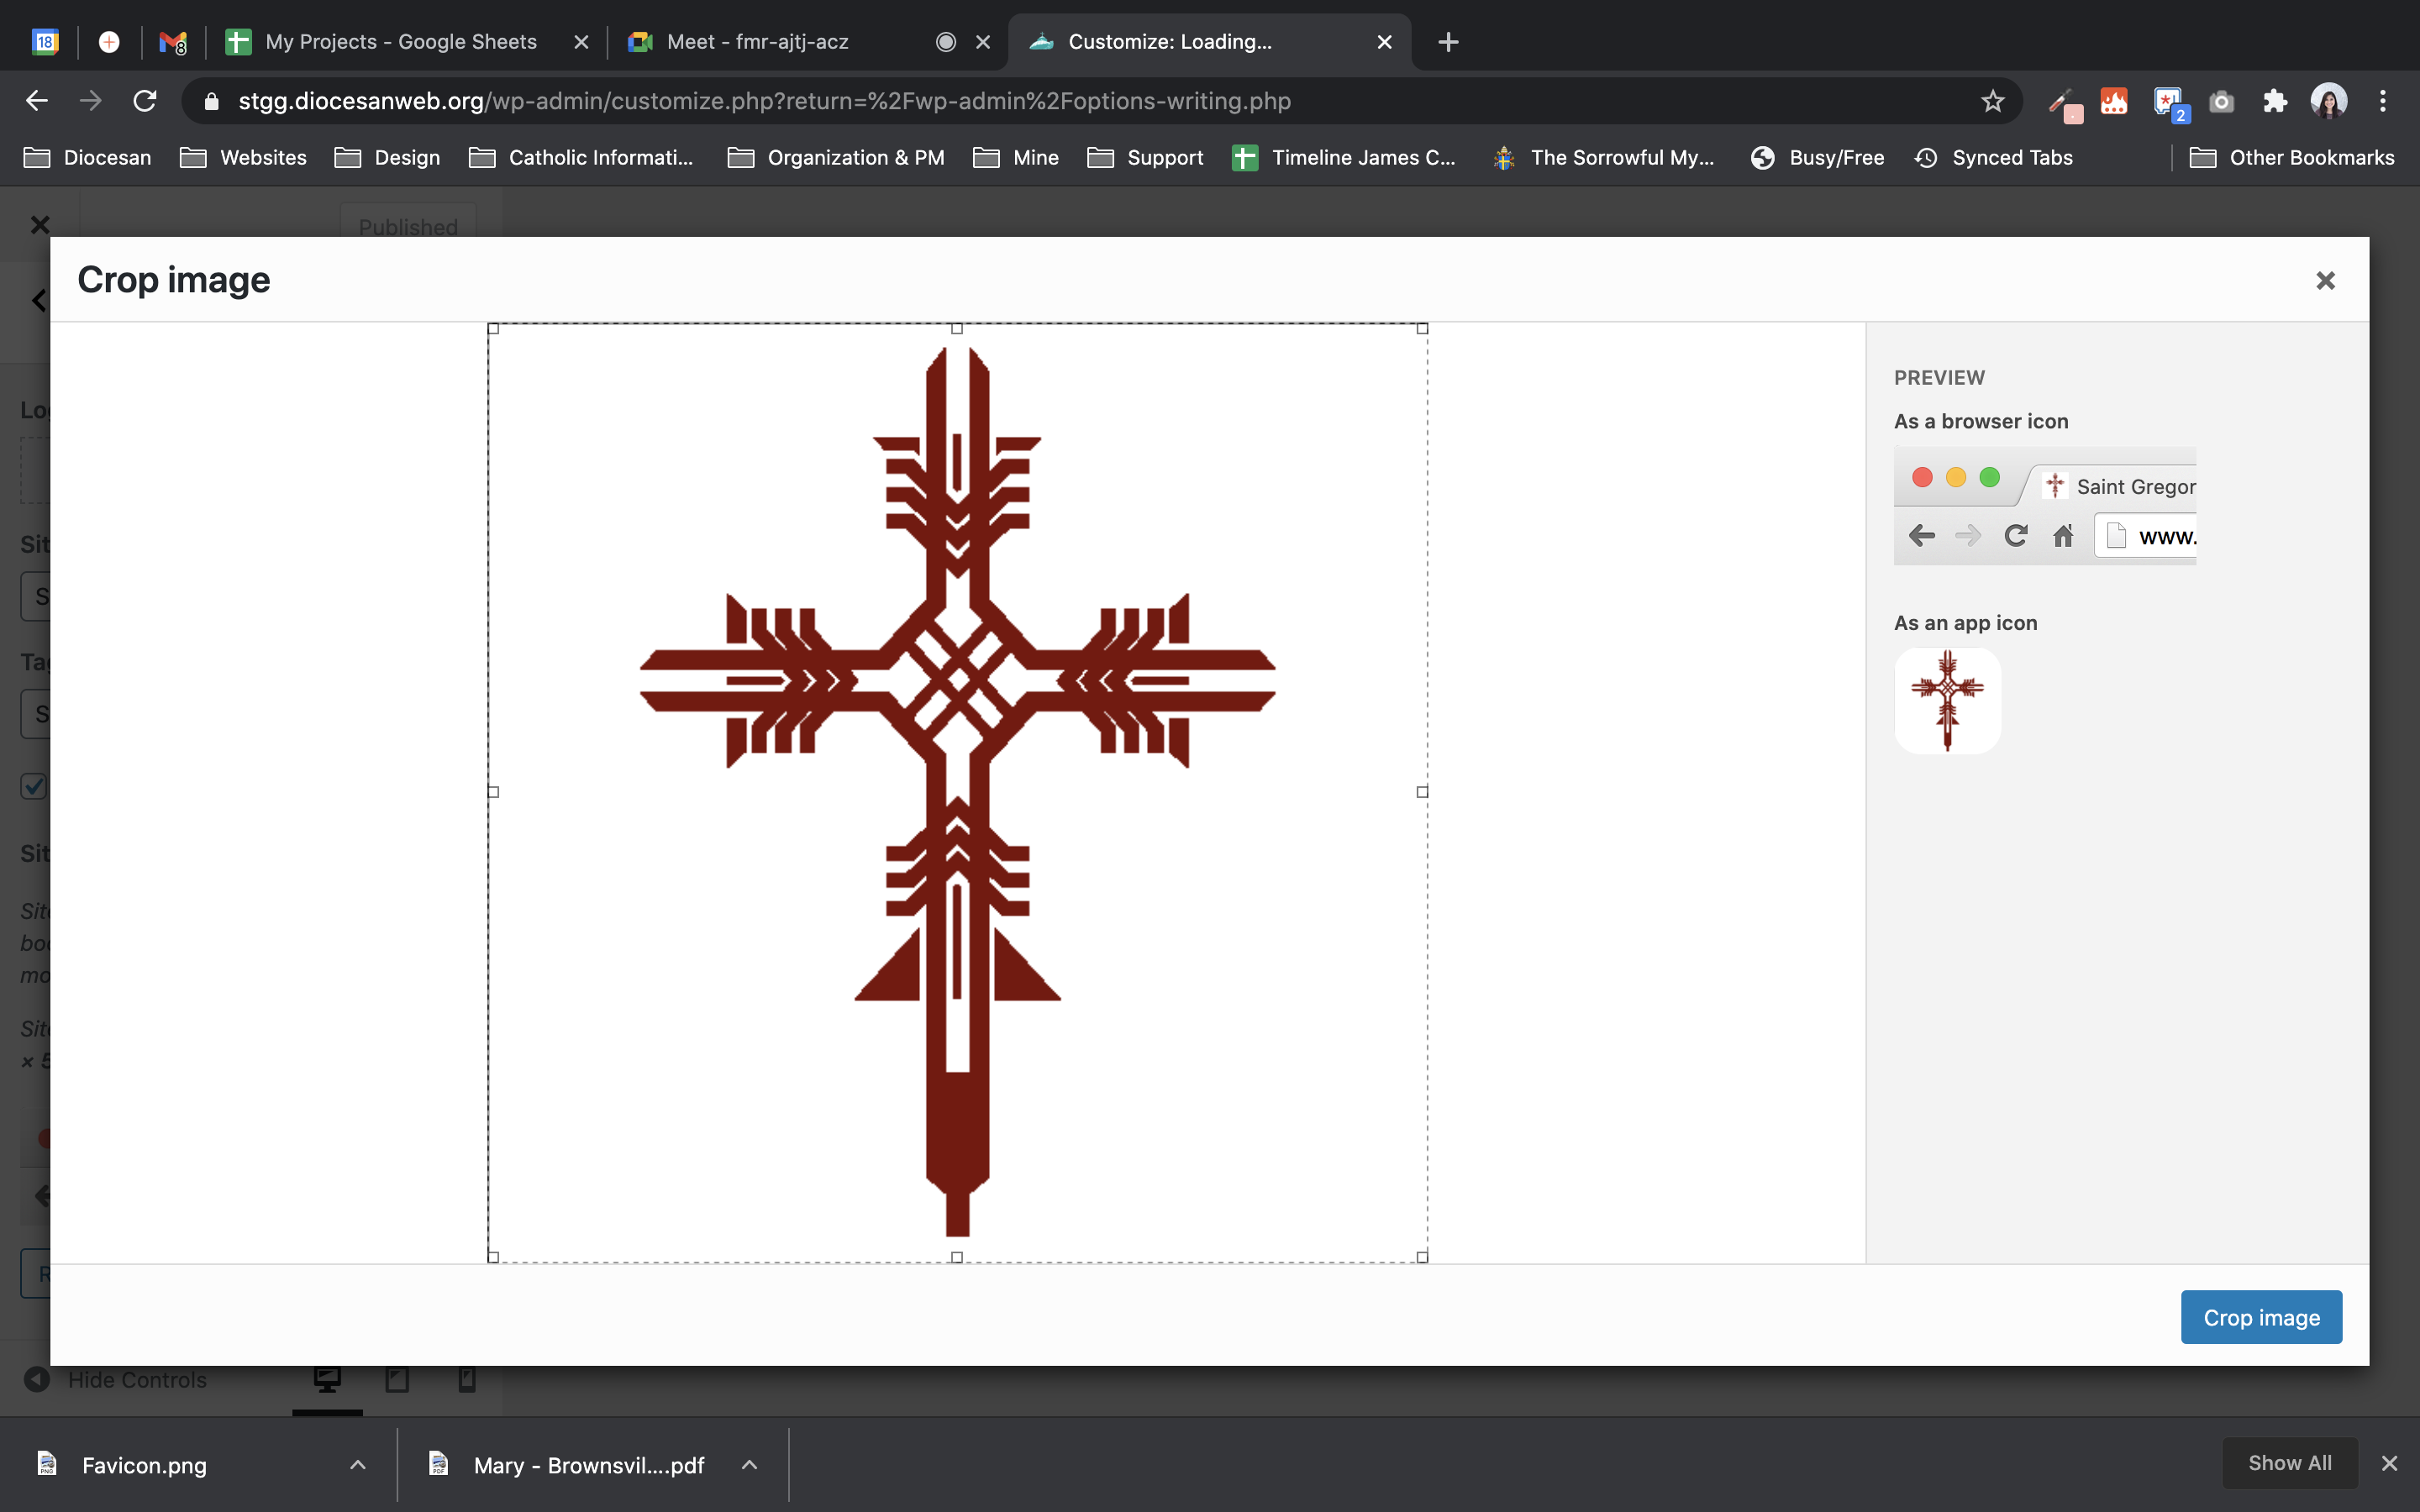Open the Gmail pinned tab
Viewport: 2420px width, 1512px height.
[x=173, y=42]
